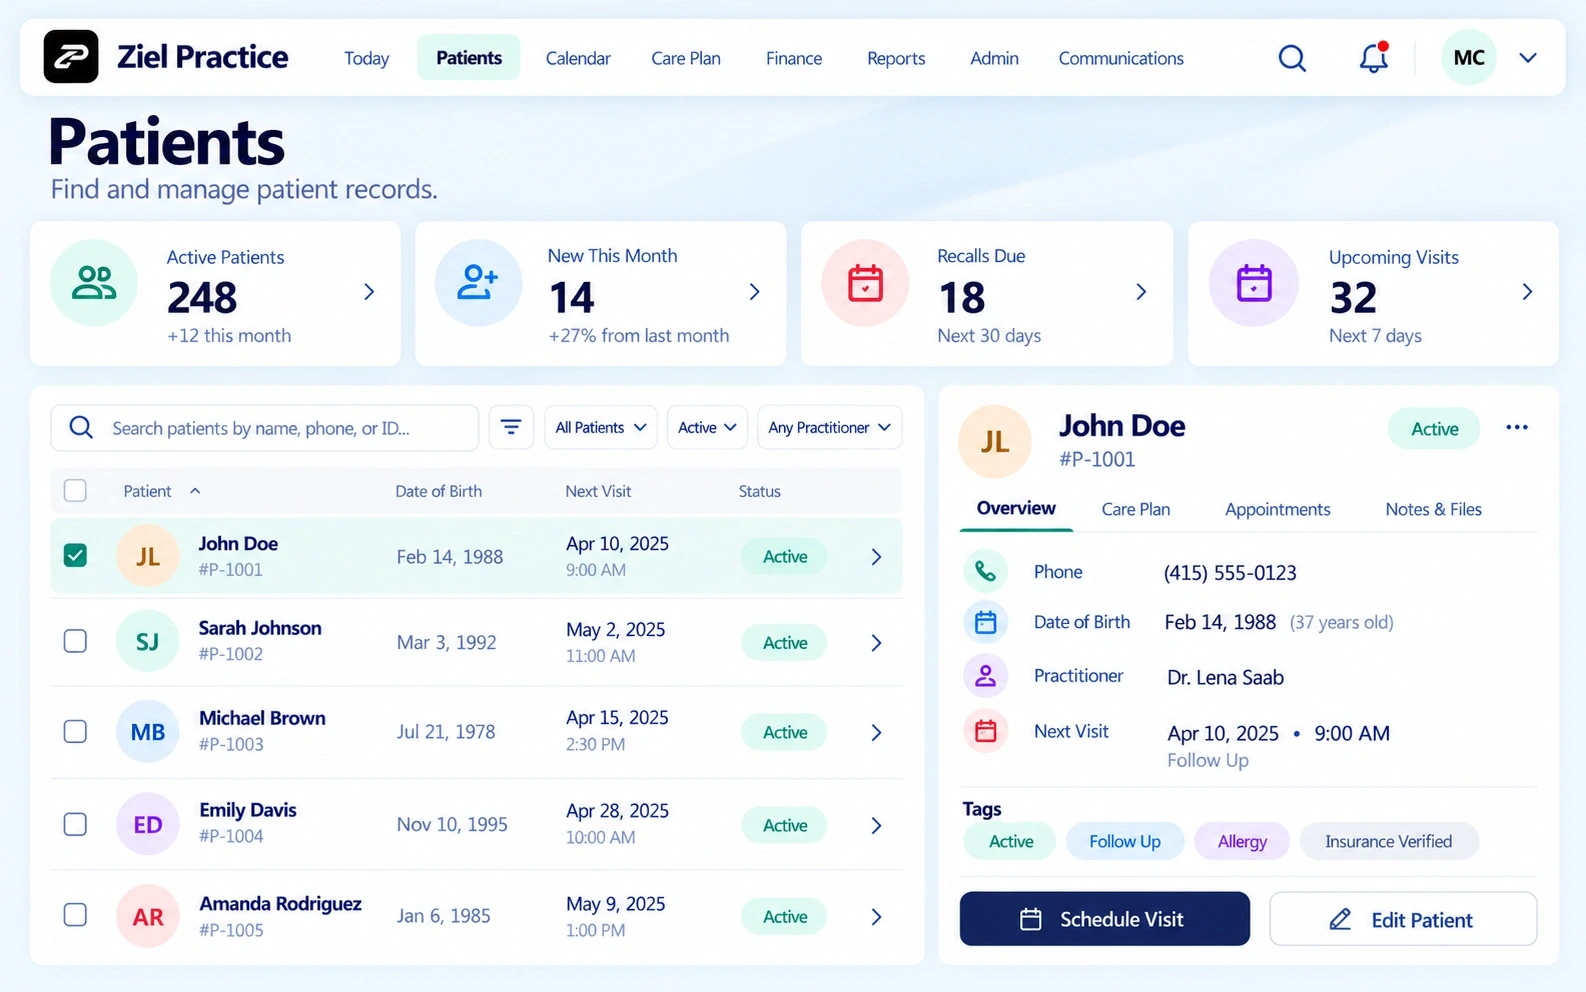Image resolution: width=1586 pixels, height=992 pixels.
Task: Check the Michael Brown row checkbox
Action: pos(75,732)
